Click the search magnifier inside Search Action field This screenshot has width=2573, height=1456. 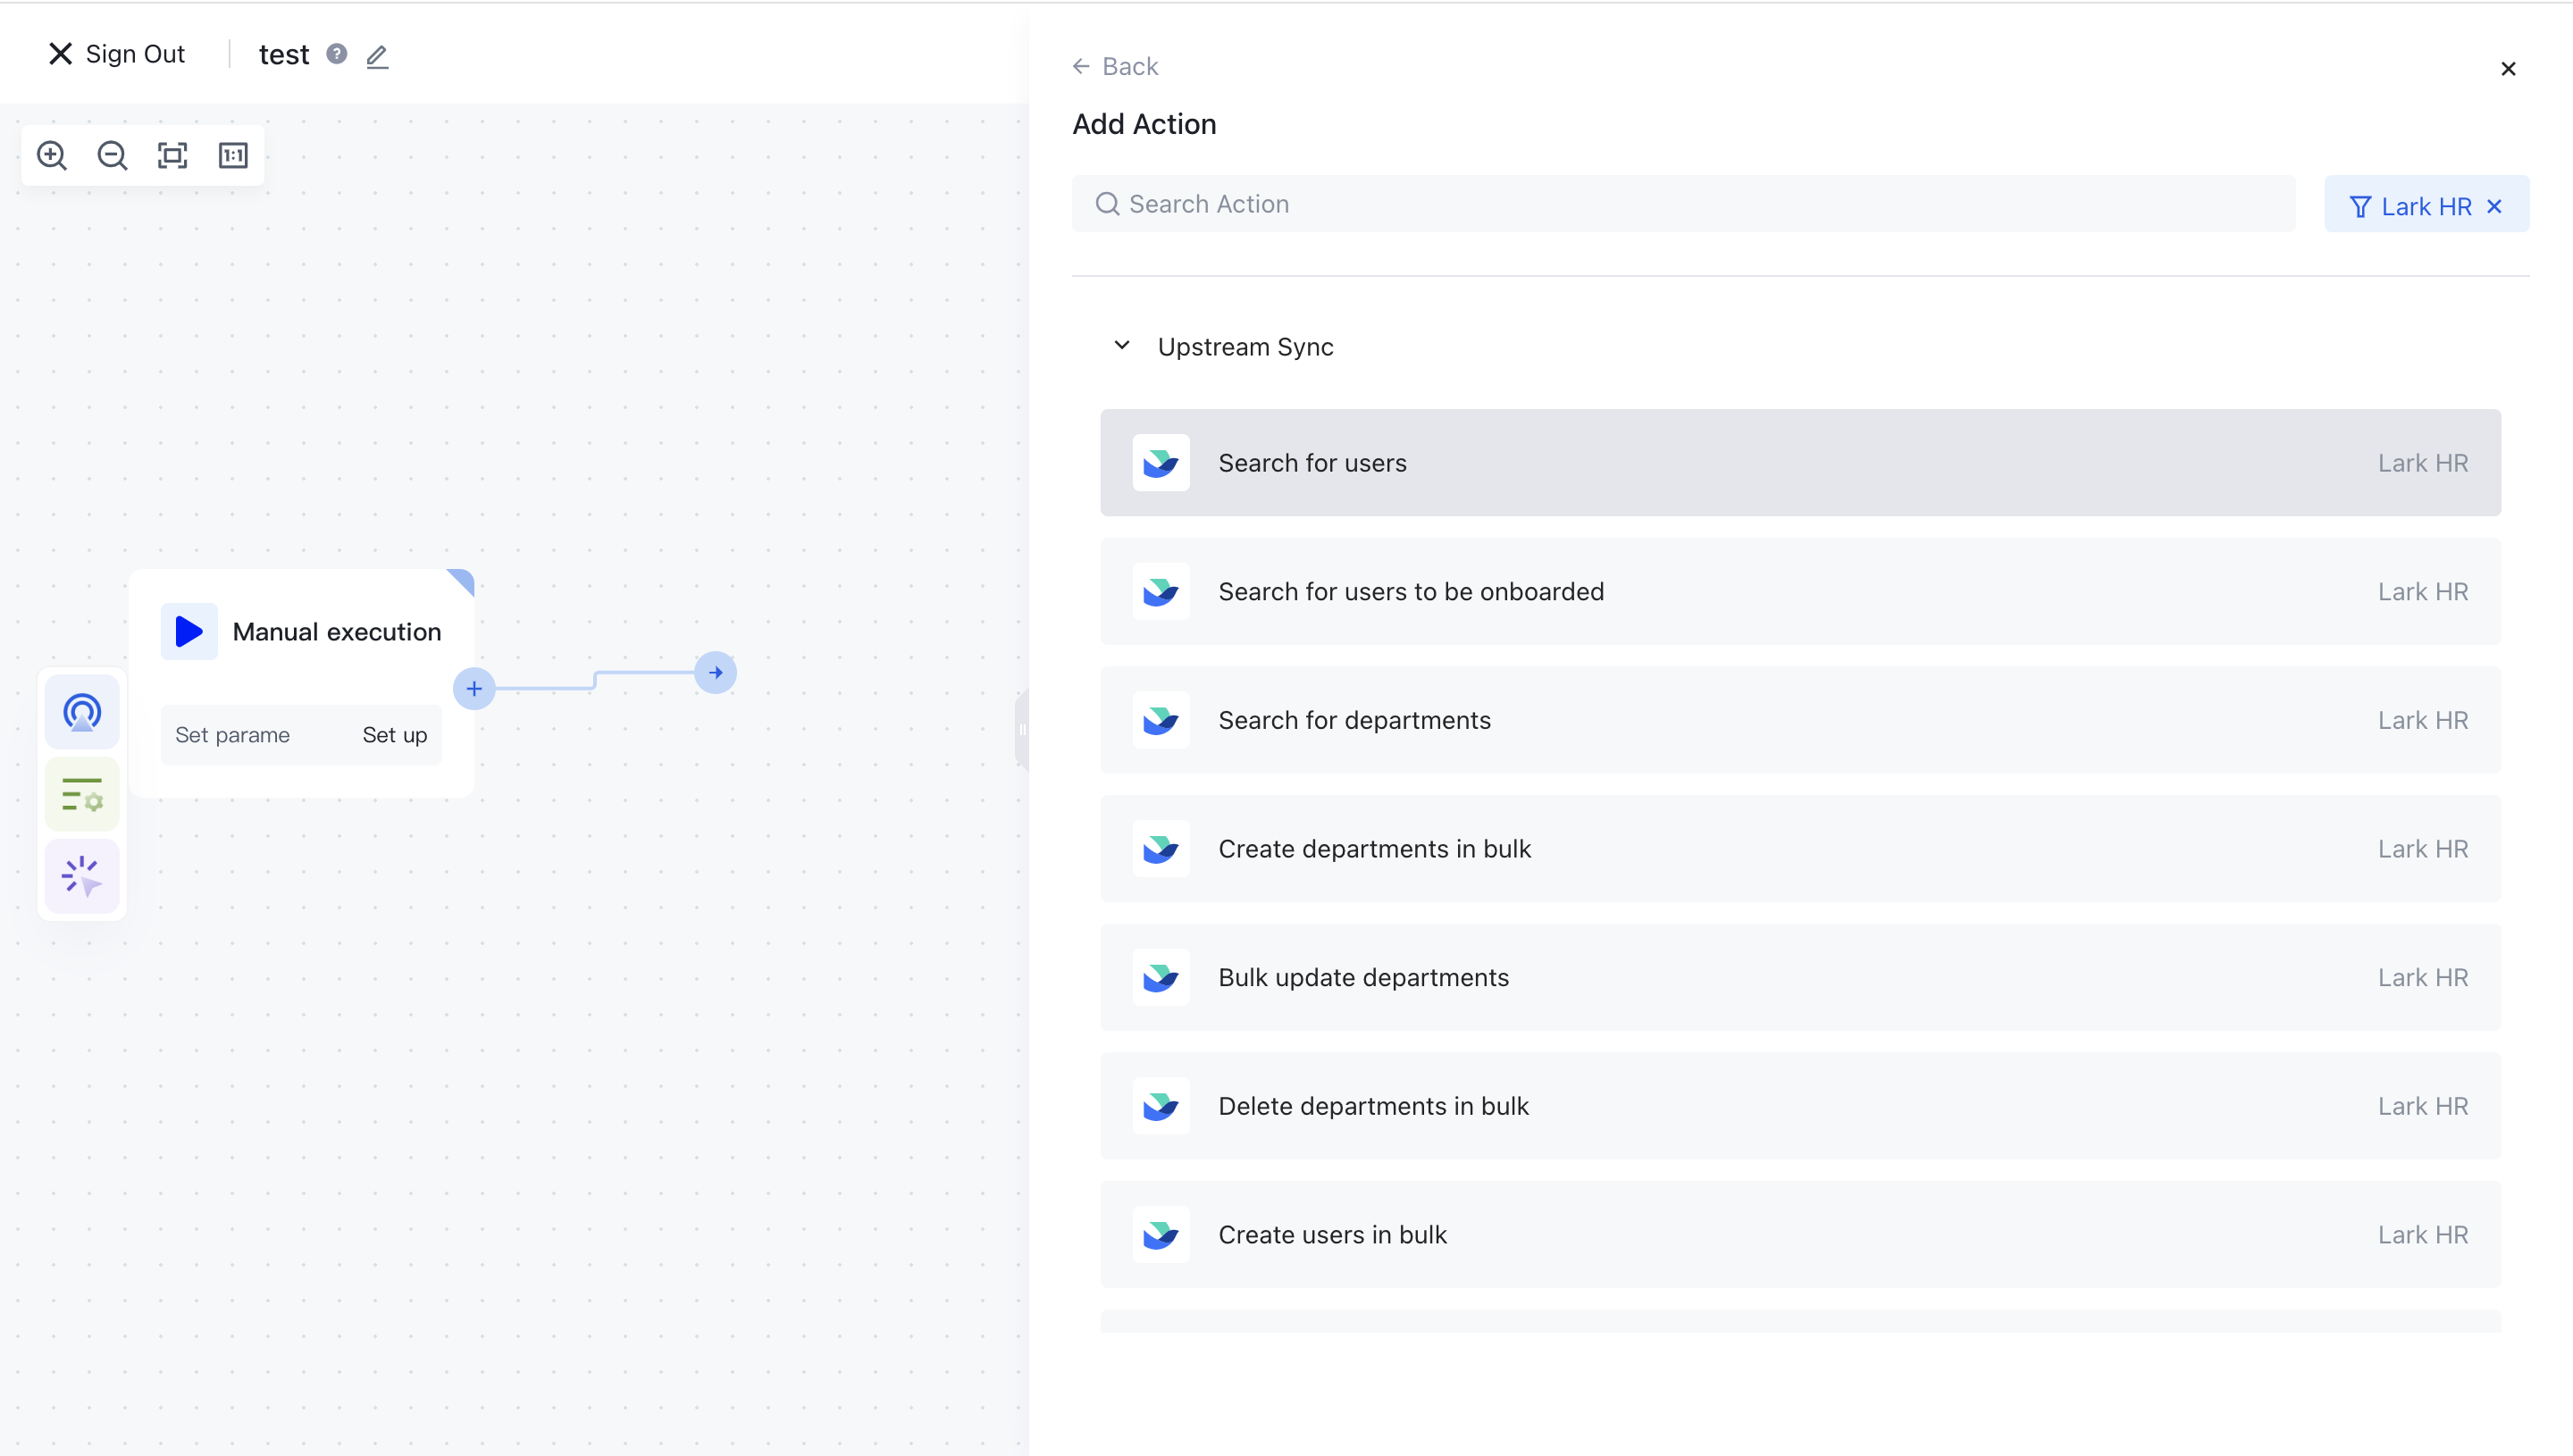1108,203
